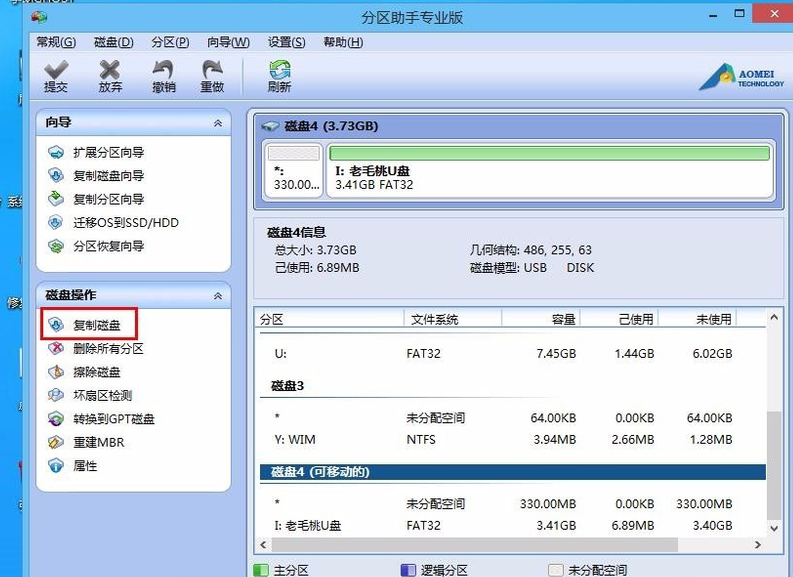Image resolution: width=793 pixels, height=577 pixels.
Task: Select I: 老毛桃U盘 partition block in disk map
Action: (x=550, y=170)
